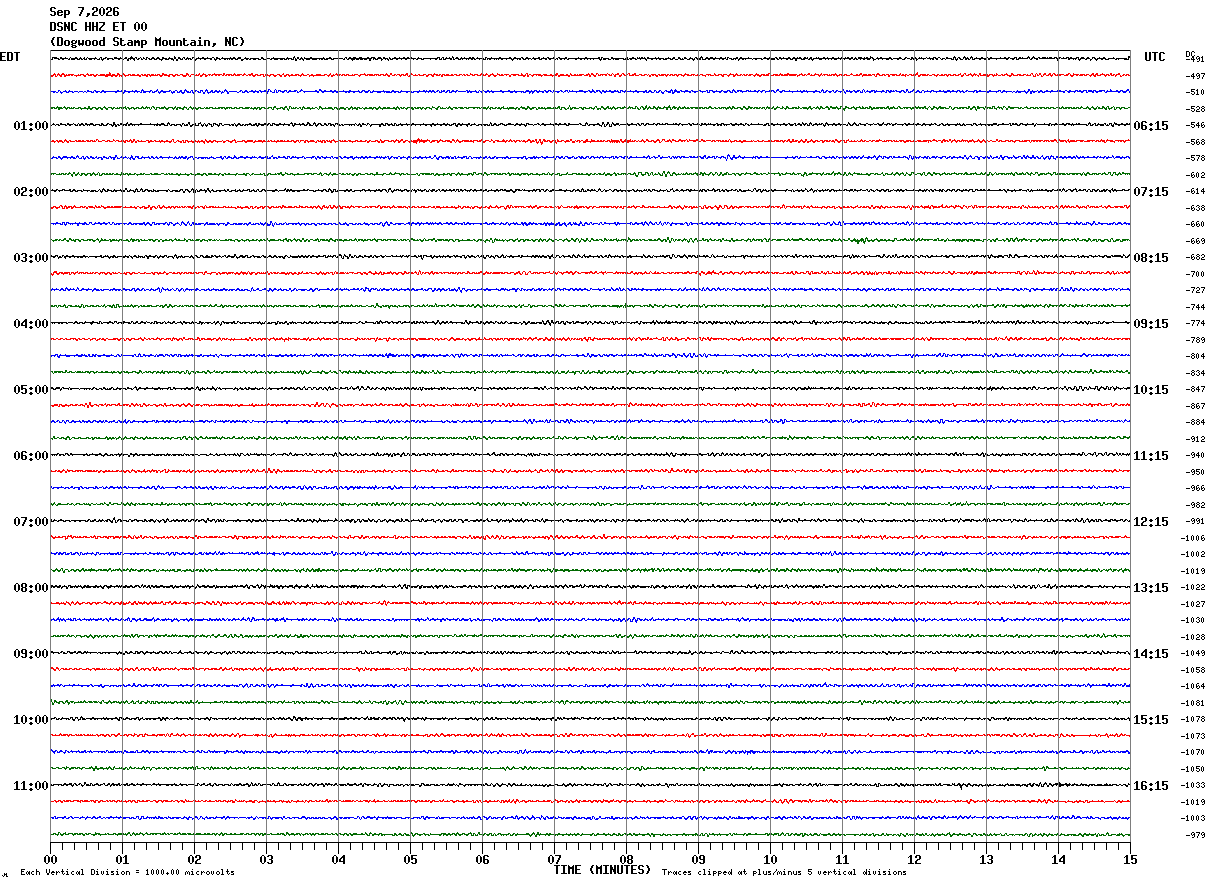The height and width of the screenshot is (886, 1210).
Task: Click the 11:00 EDT row label
Action: pyautogui.click(x=31, y=786)
